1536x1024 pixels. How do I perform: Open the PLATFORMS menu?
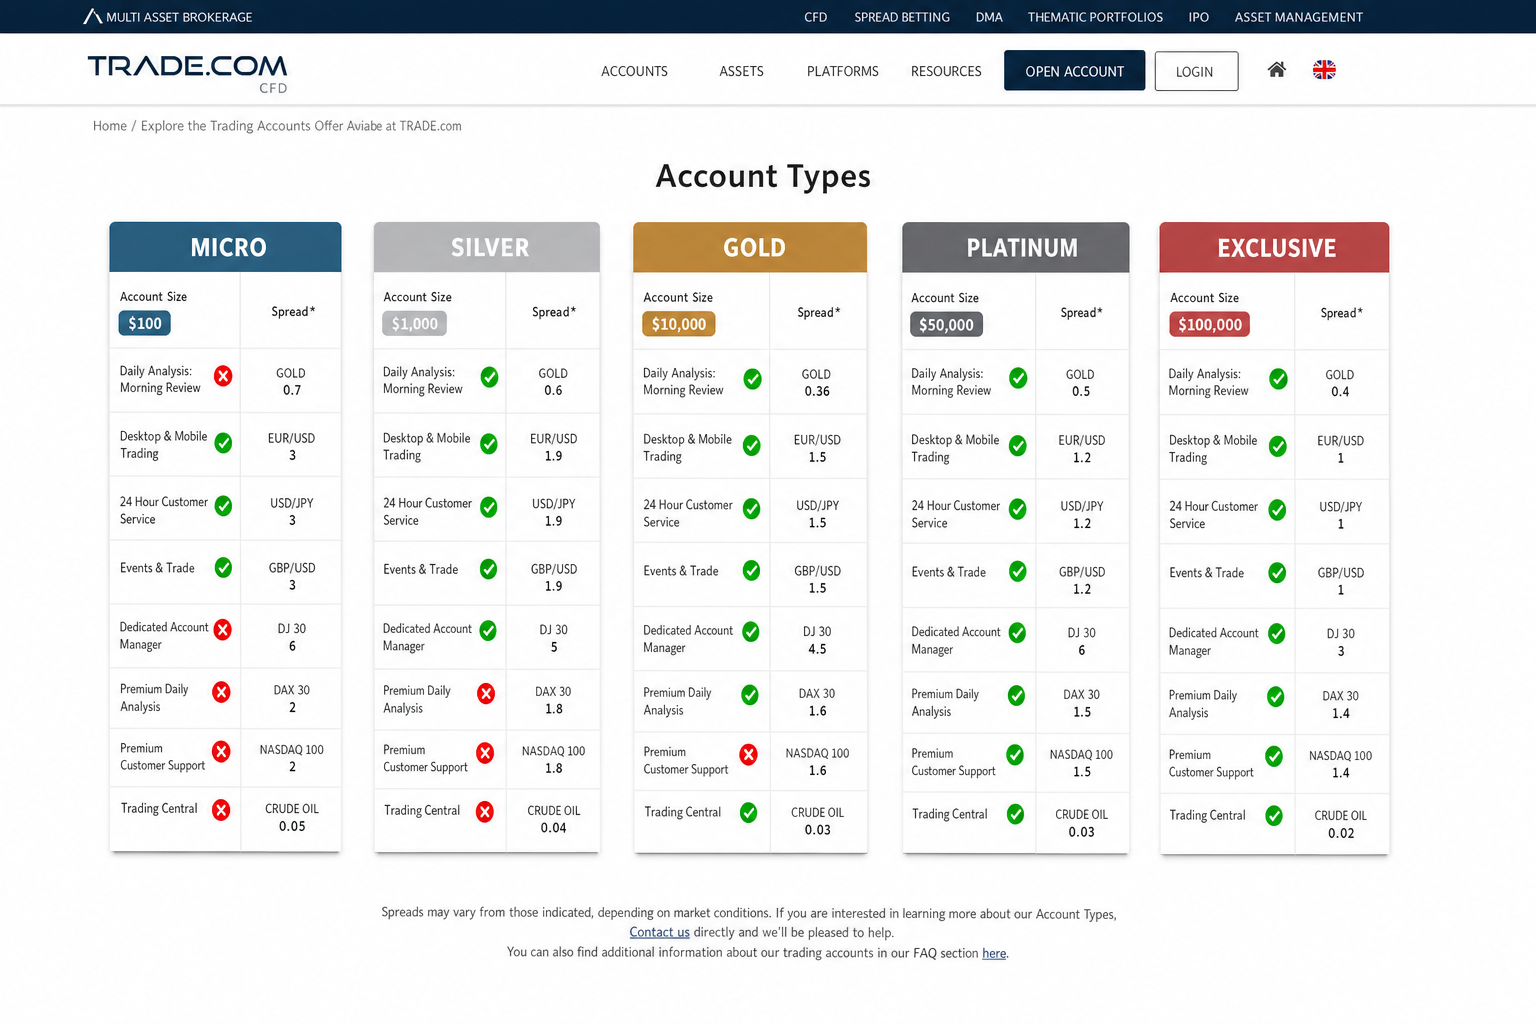(843, 71)
